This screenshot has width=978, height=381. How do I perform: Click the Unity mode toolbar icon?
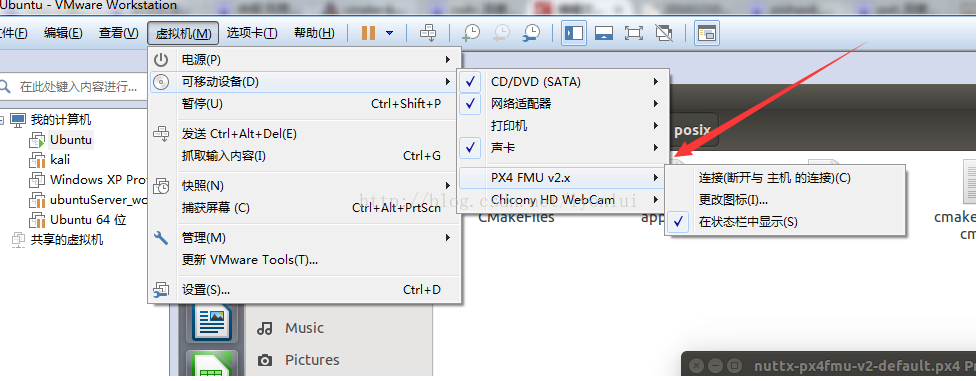tap(665, 33)
